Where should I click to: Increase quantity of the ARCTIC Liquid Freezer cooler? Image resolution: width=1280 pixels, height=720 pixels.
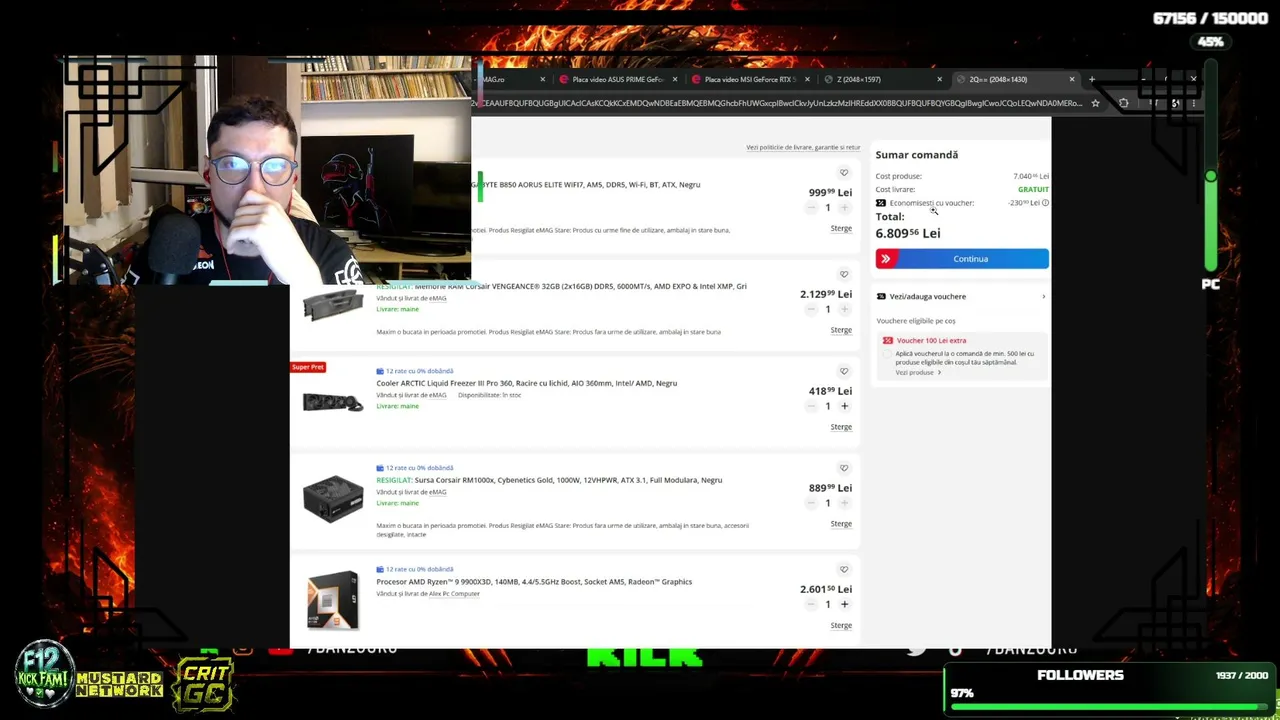coord(844,406)
